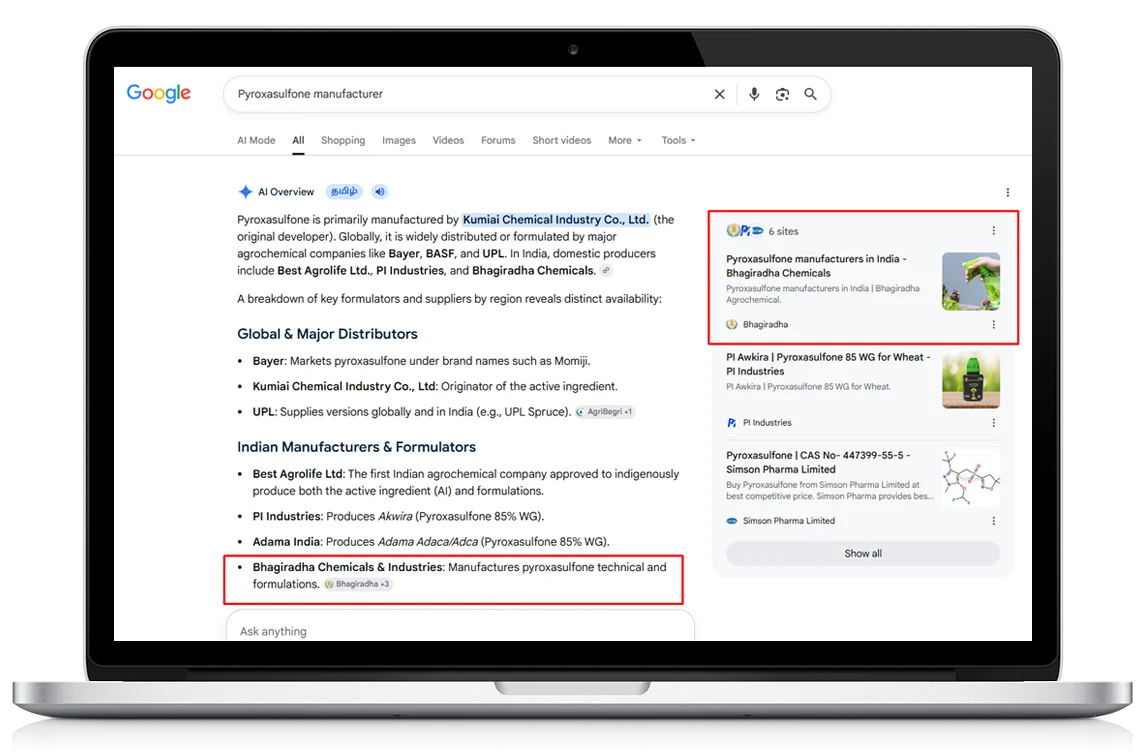Click the UPL Spruce bullet text
Image resolution: width=1145 pixels, height=756 pixels.
pos(412,412)
